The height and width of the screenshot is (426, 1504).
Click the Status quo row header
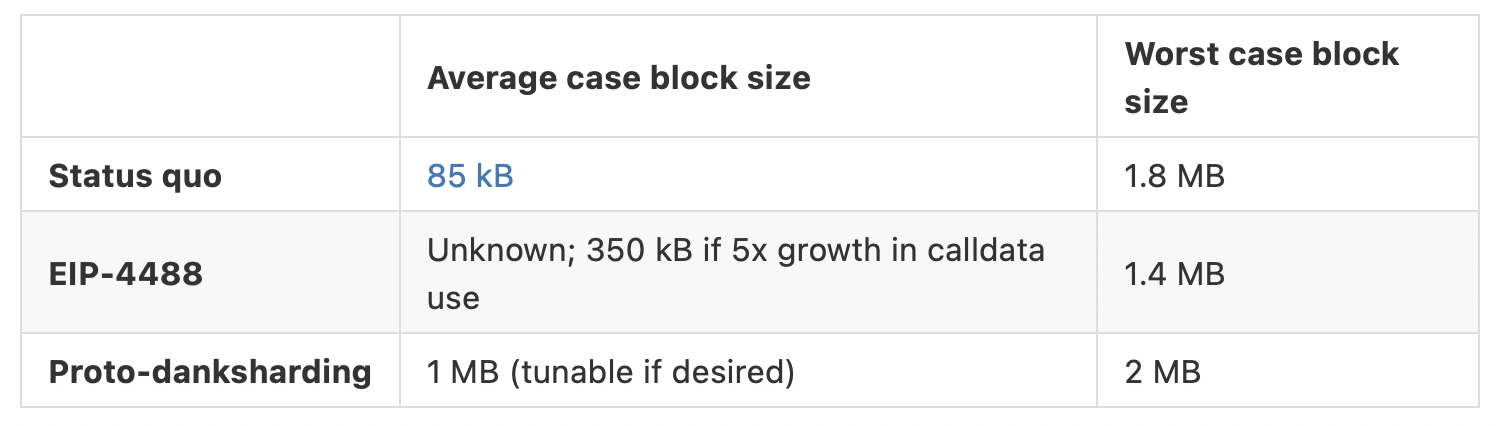click(x=135, y=176)
